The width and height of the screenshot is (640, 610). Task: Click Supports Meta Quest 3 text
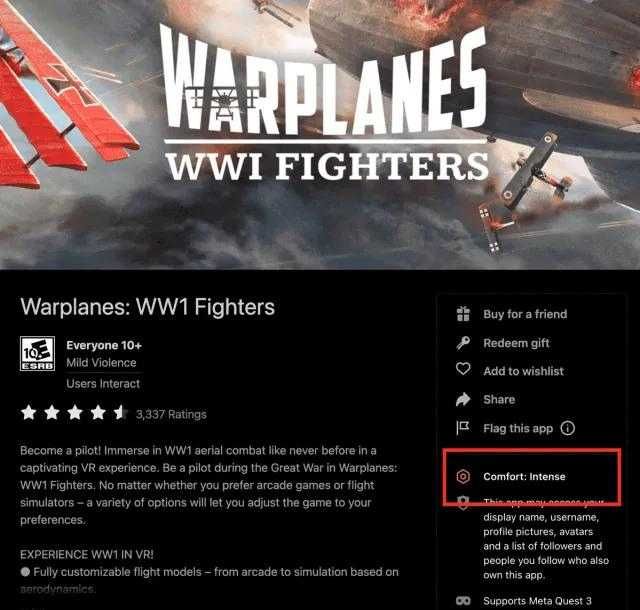(537, 601)
